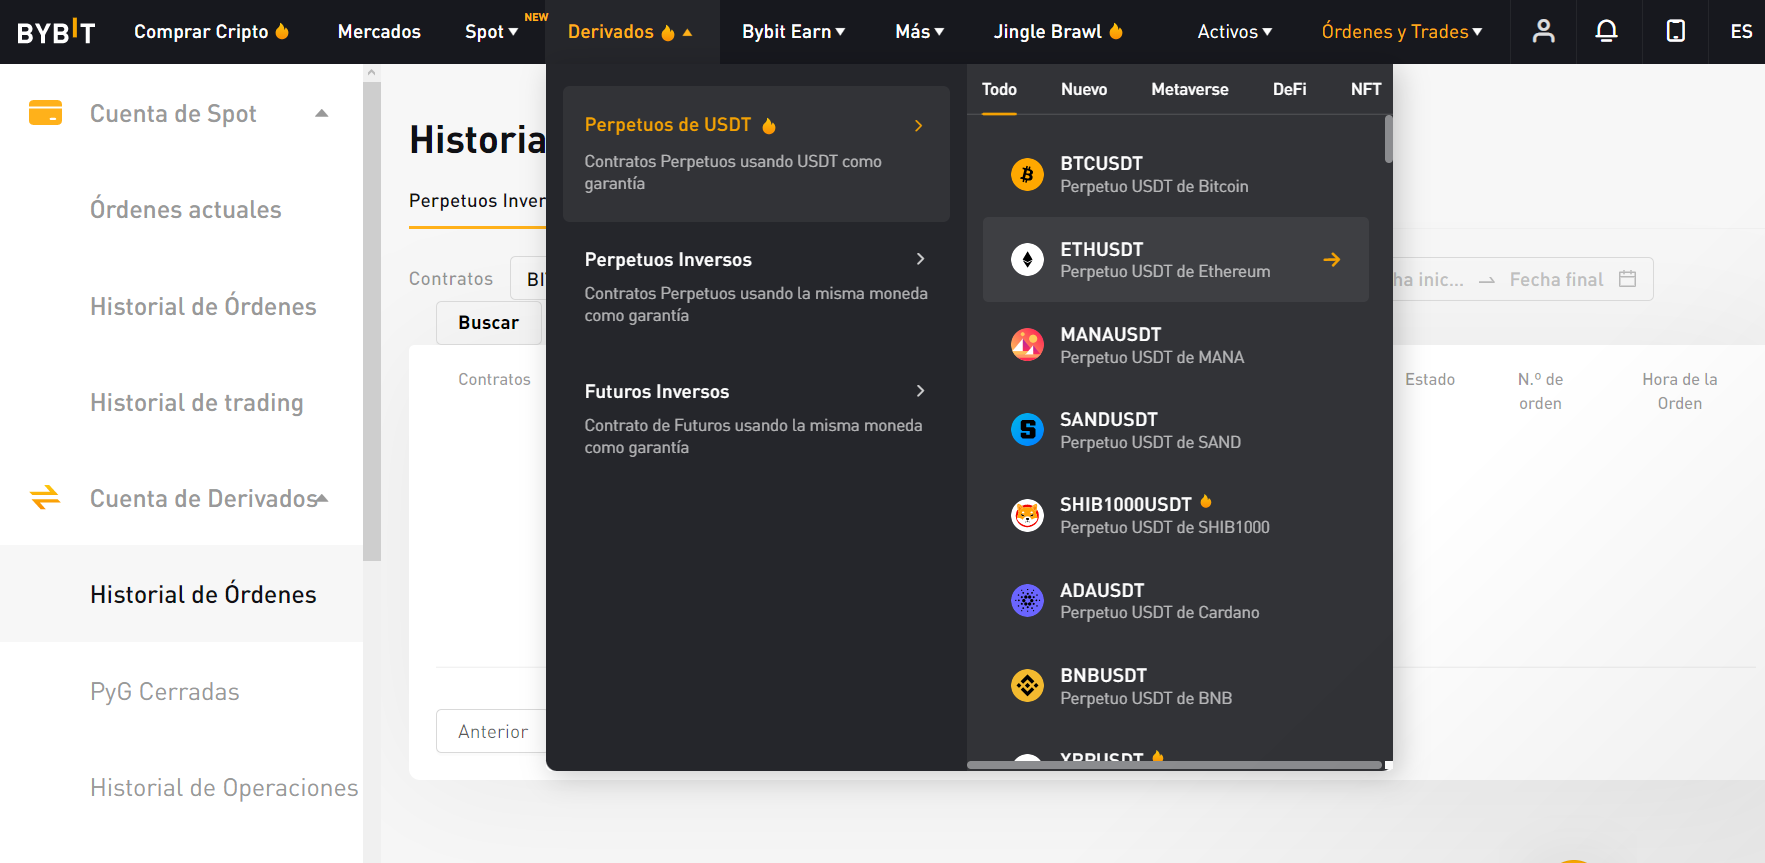Collapse the Derivados dropdown menu

click(630, 32)
